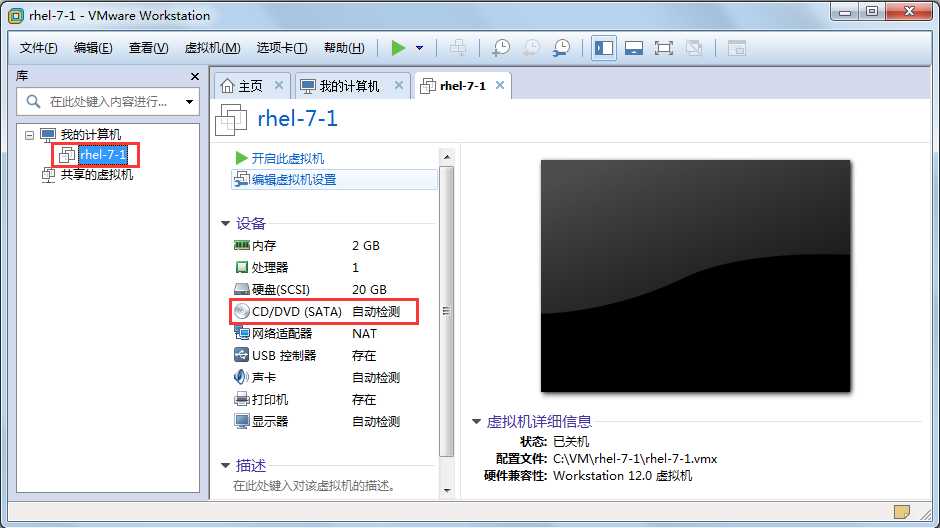
Task: Open the library search dropdown arrow
Action: (x=189, y=101)
